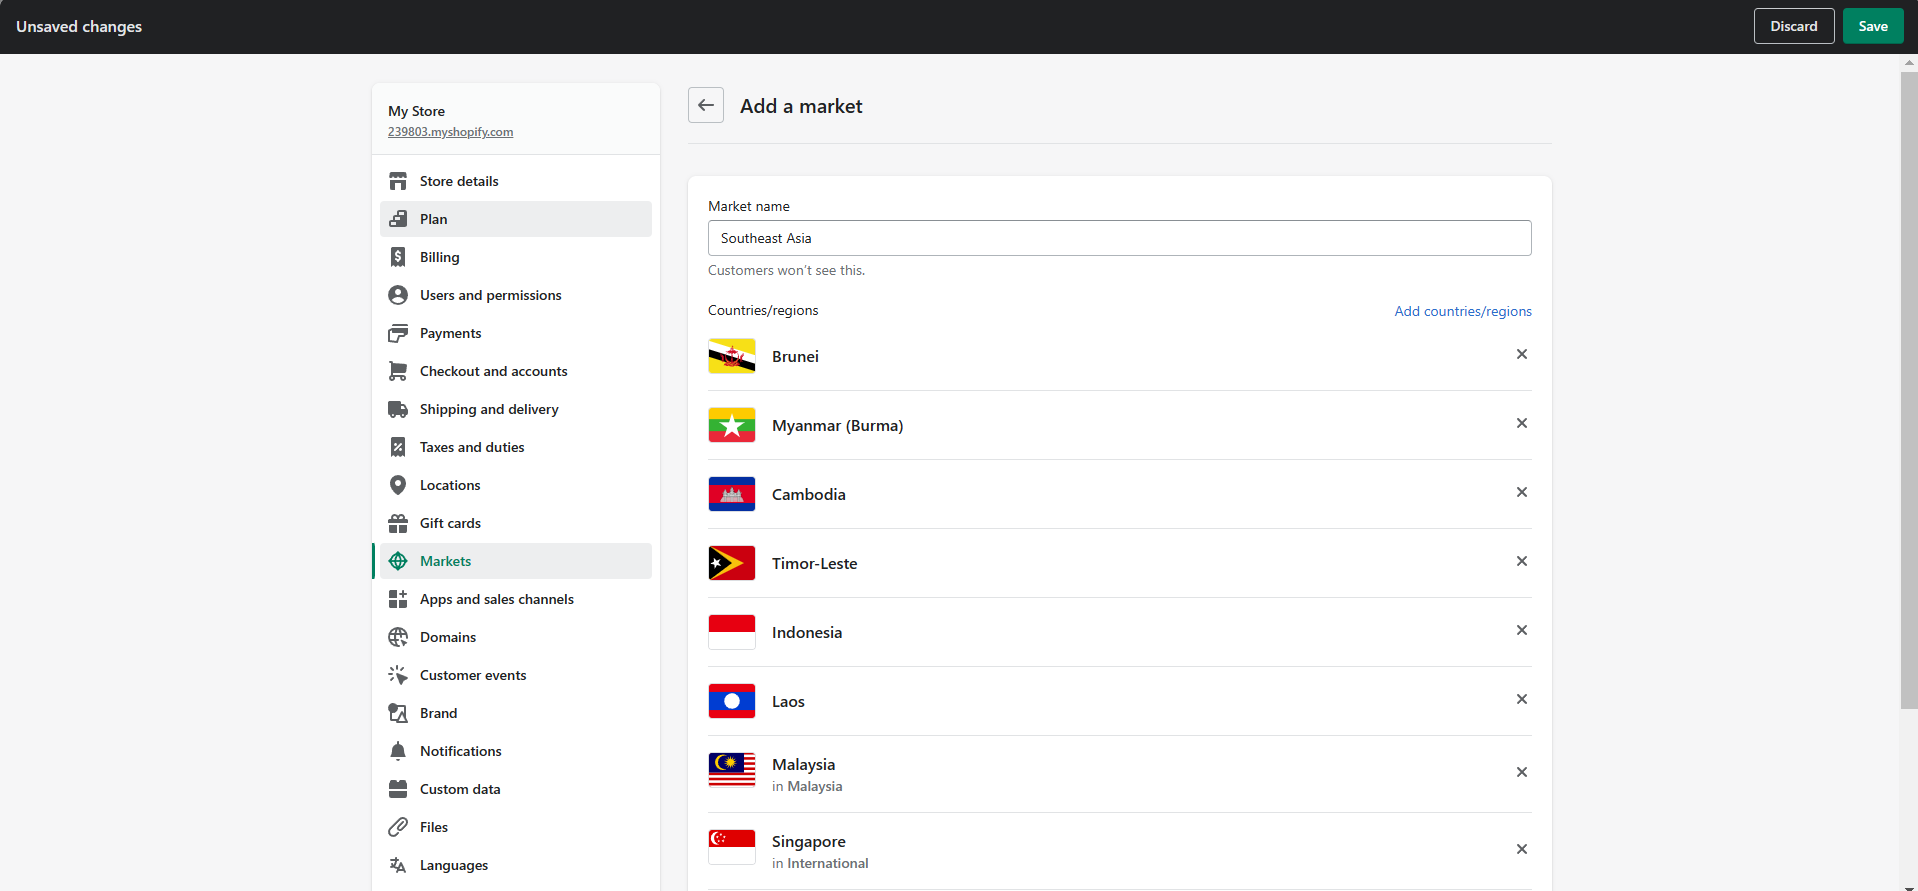
Task: Remove Brunei from the market
Action: coord(1522,354)
